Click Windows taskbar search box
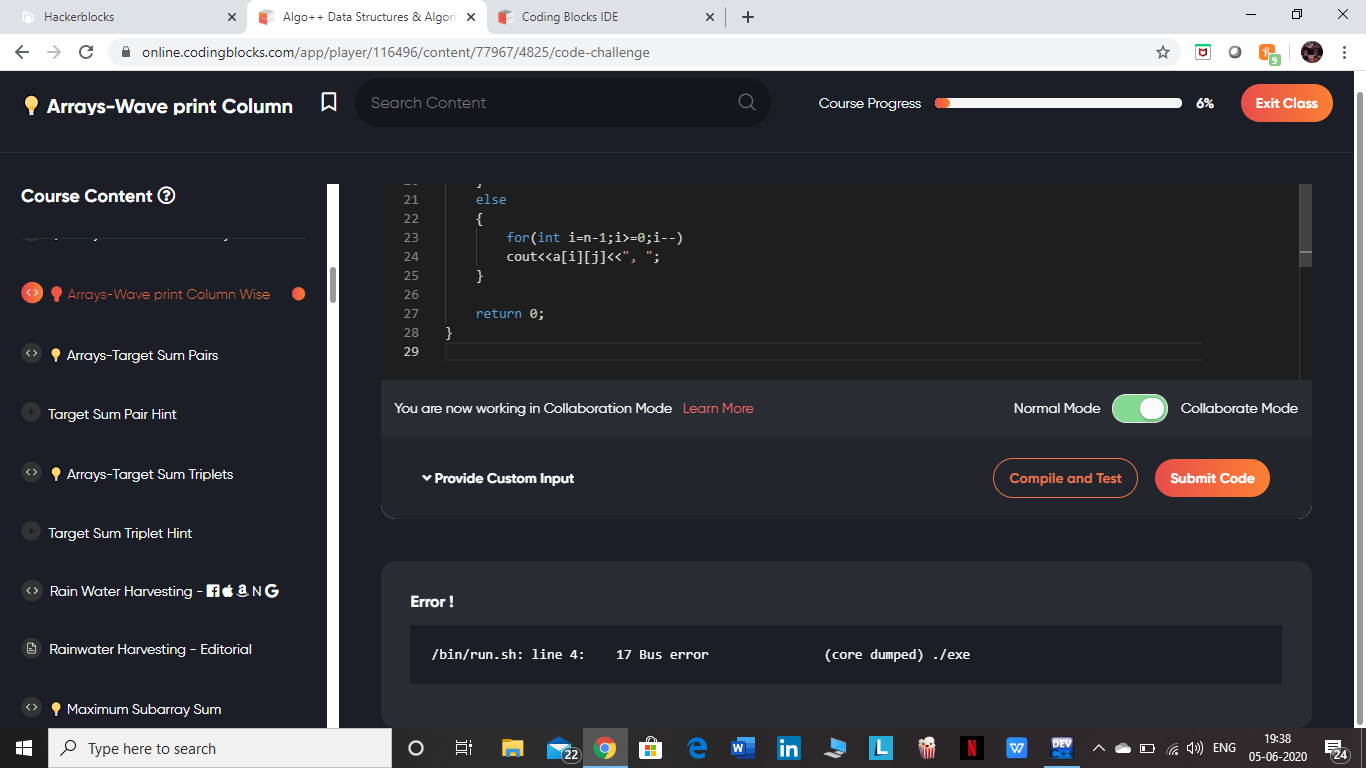Viewport: 1366px width, 768px height. pos(220,748)
